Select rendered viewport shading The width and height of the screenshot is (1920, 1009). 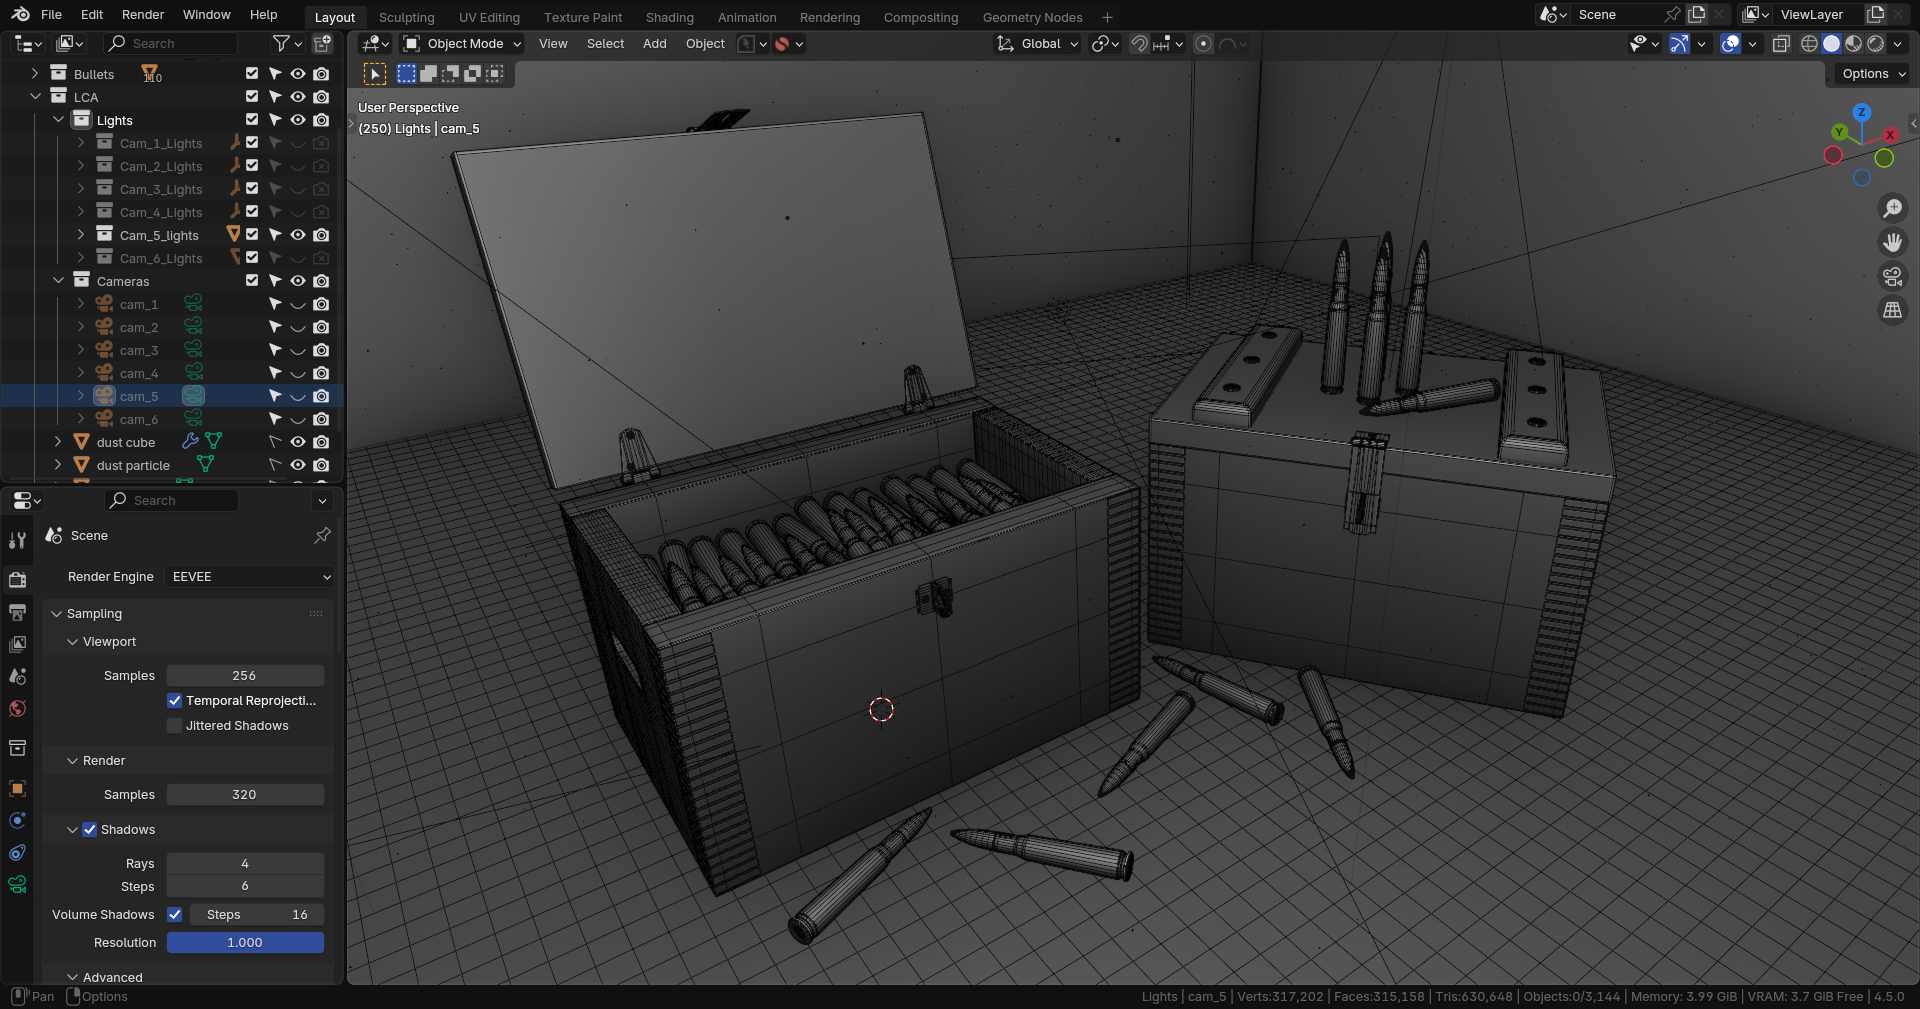point(1875,44)
